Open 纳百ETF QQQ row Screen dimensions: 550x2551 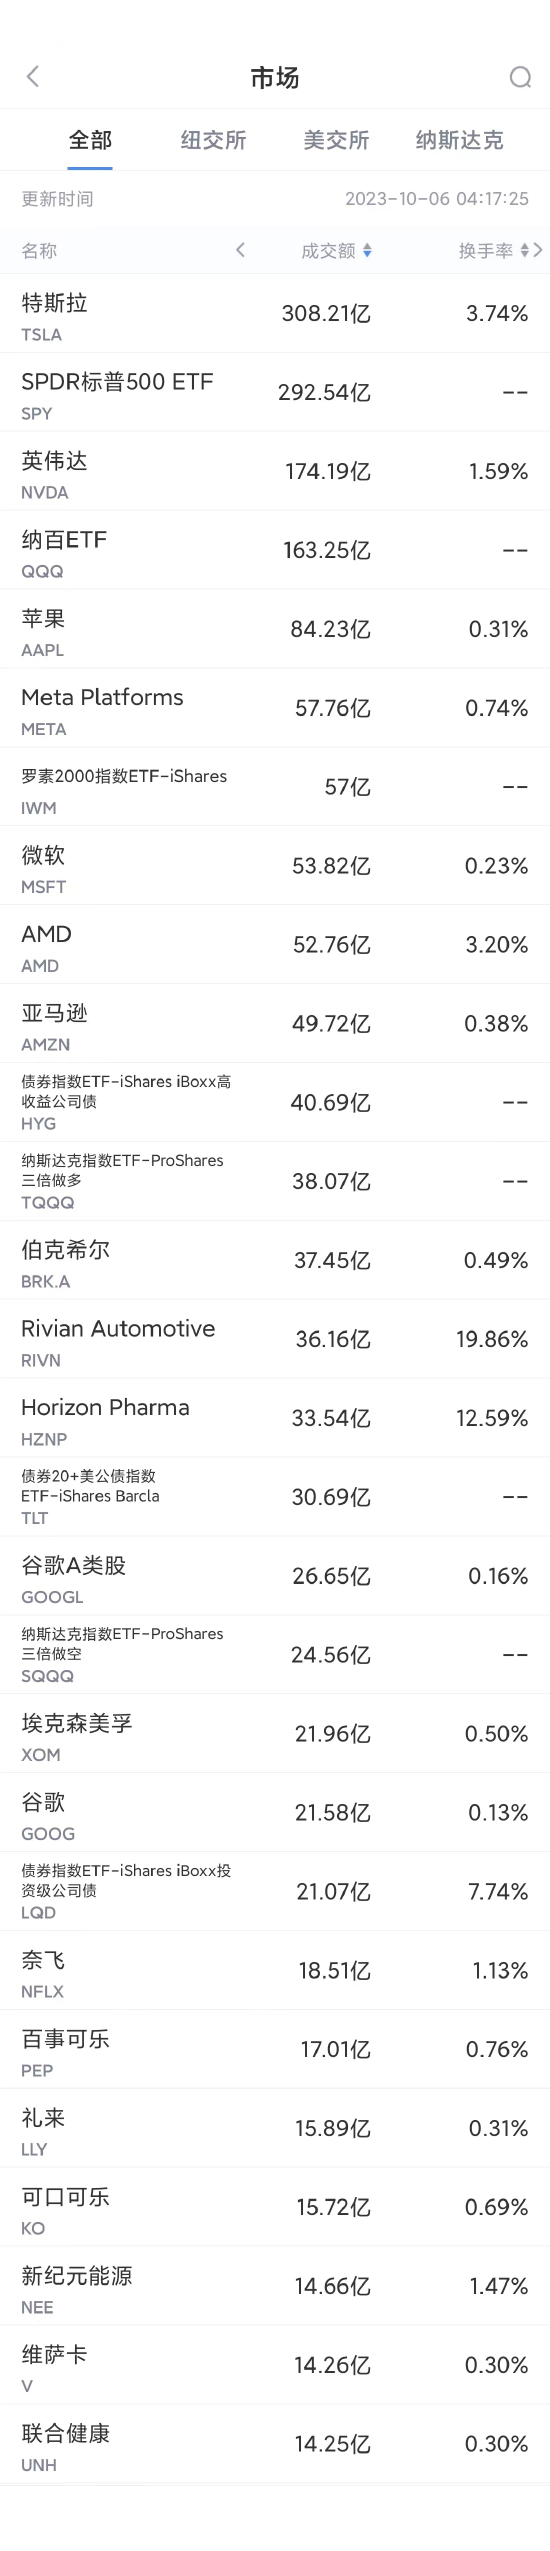pyautogui.click(x=275, y=550)
